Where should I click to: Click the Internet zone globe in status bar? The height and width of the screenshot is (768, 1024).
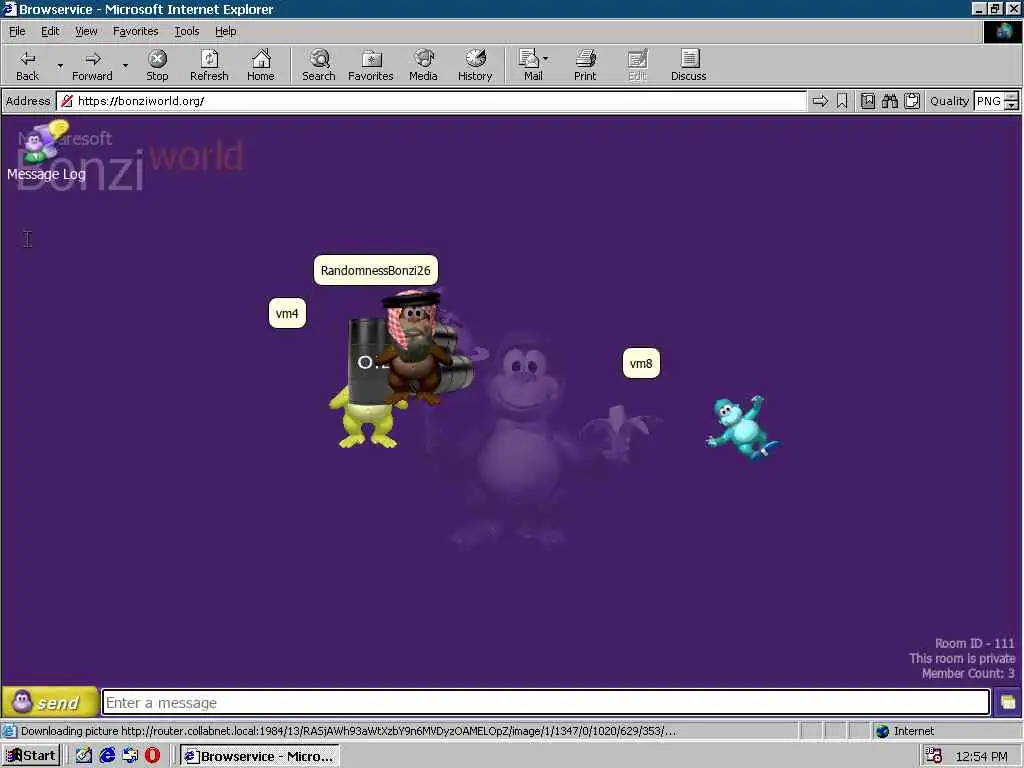pyautogui.click(x=882, y=731)
